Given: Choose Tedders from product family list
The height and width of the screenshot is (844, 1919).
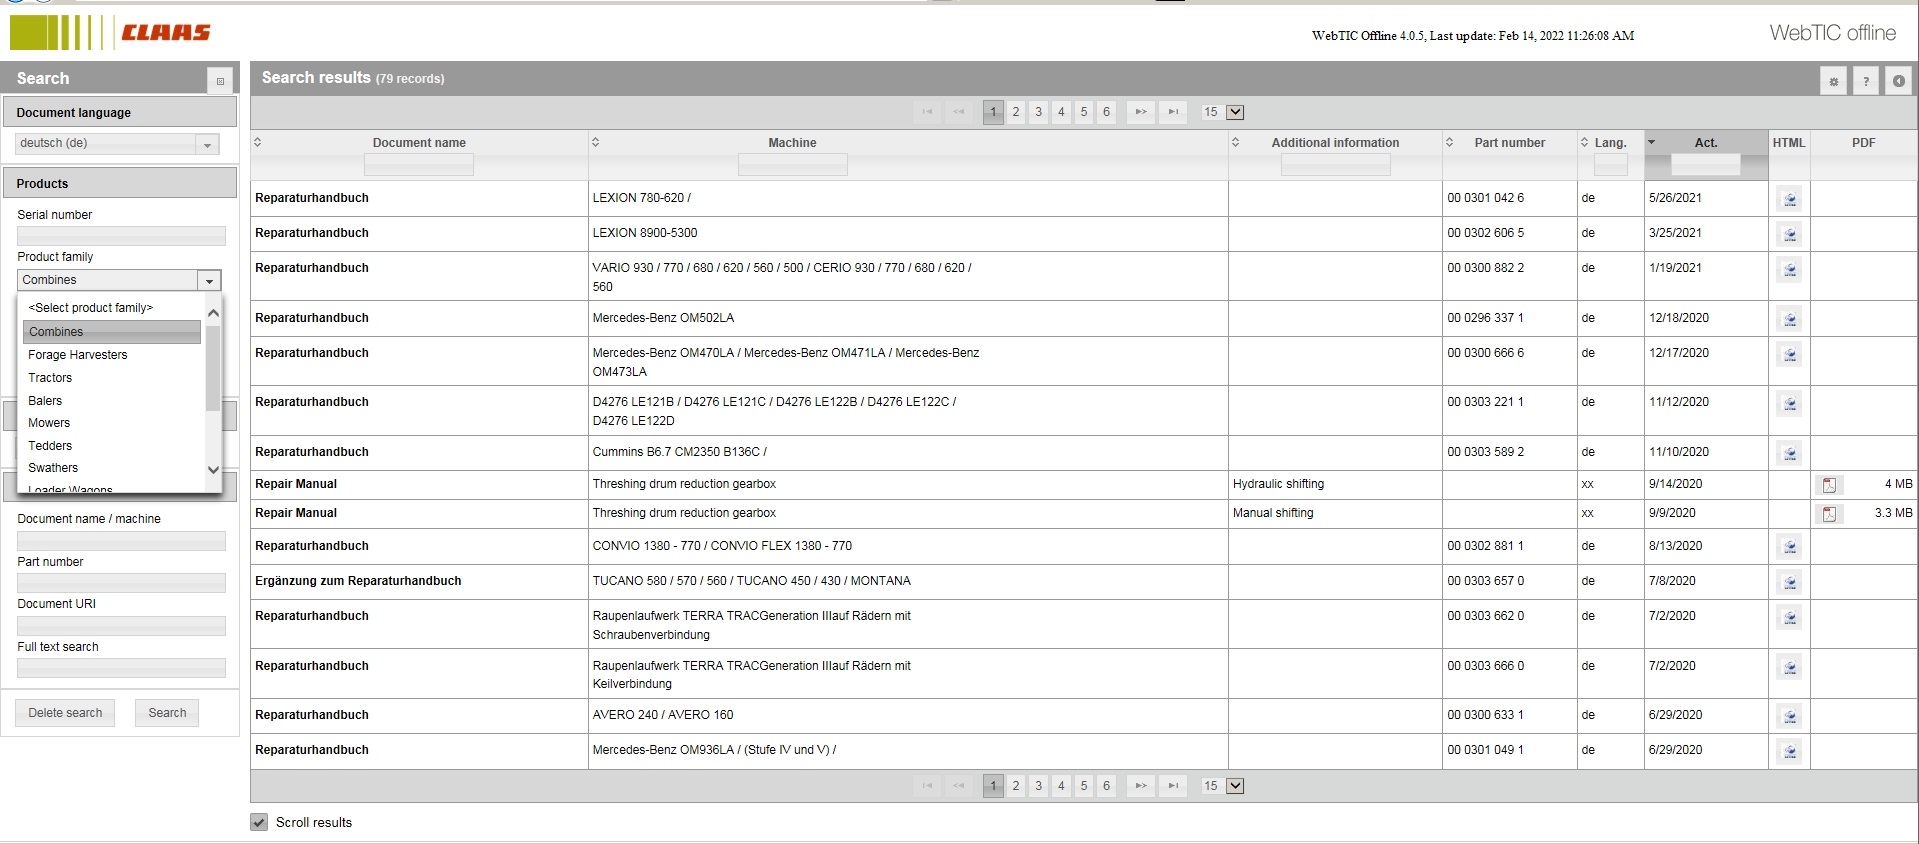Looking at the screenshot, I should [112, 446].
